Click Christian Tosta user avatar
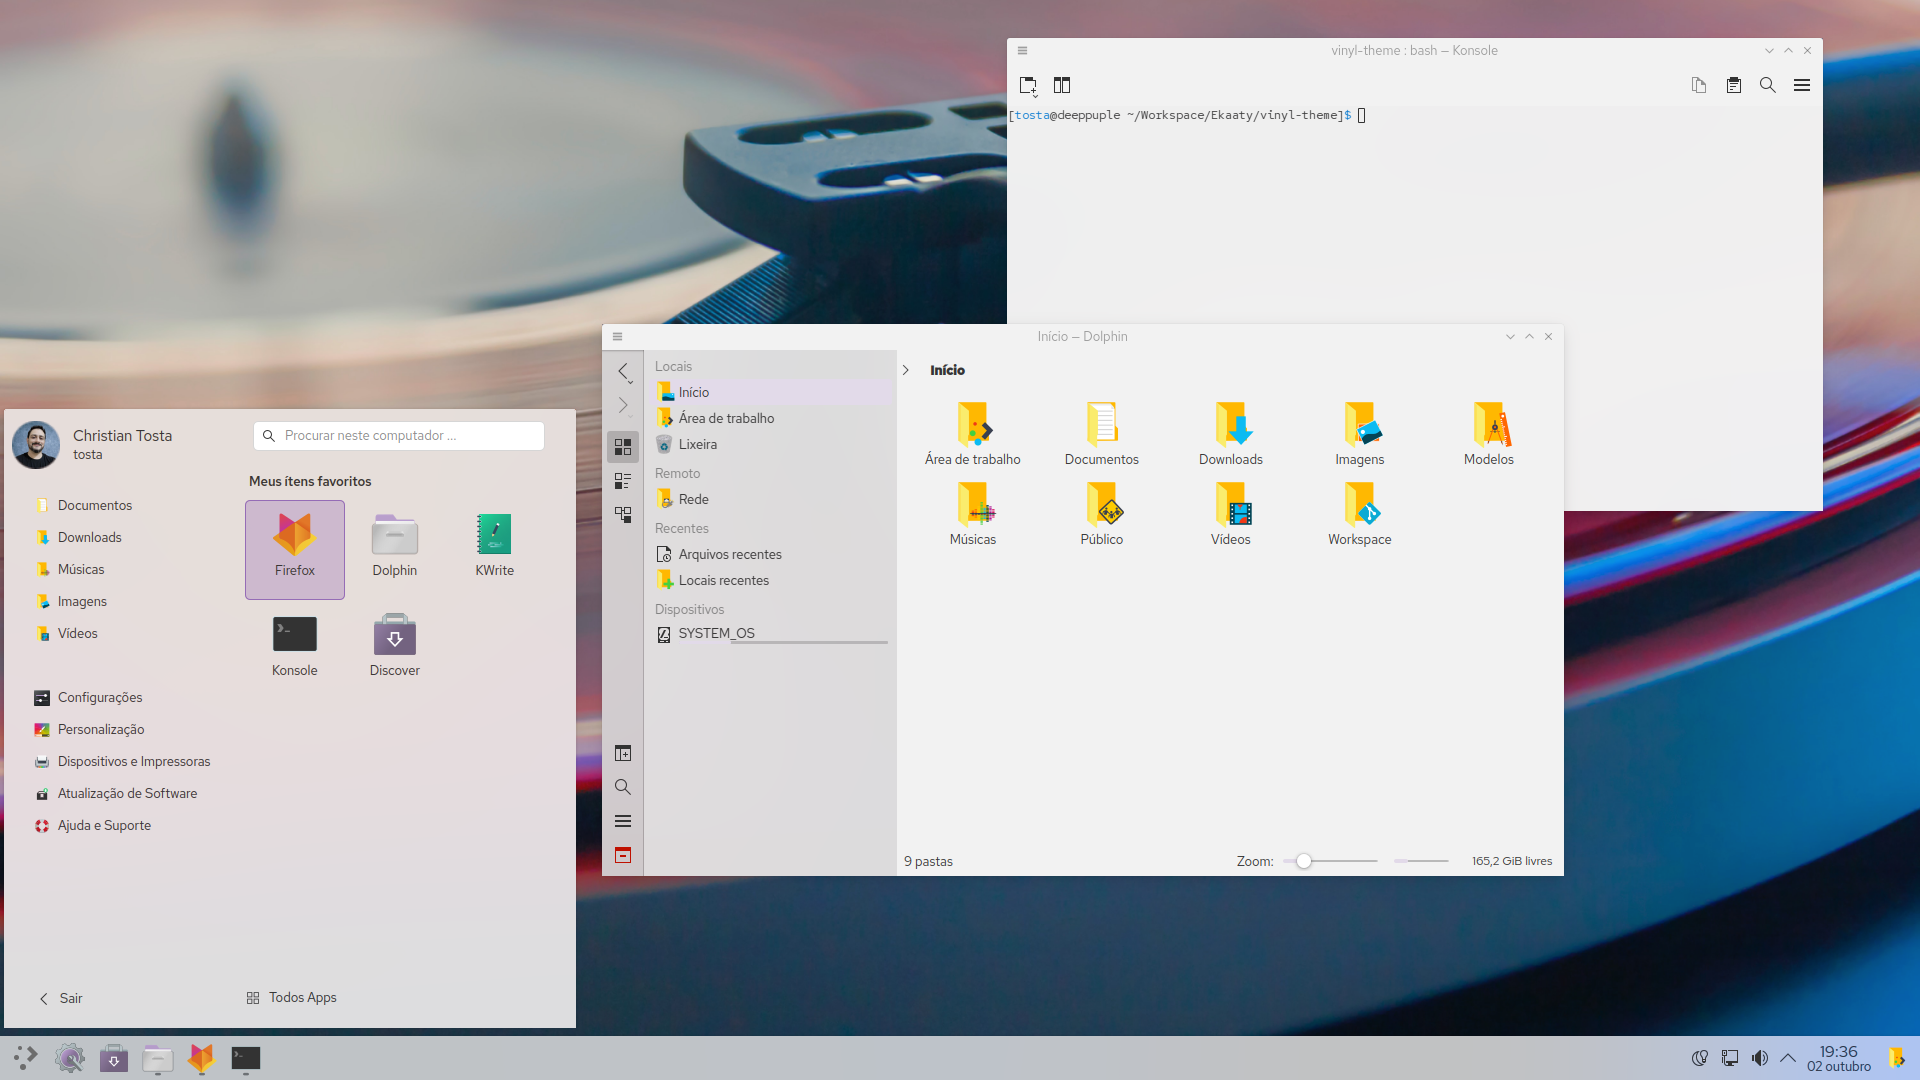The image size is (1920, 1080). click(36, 445)
